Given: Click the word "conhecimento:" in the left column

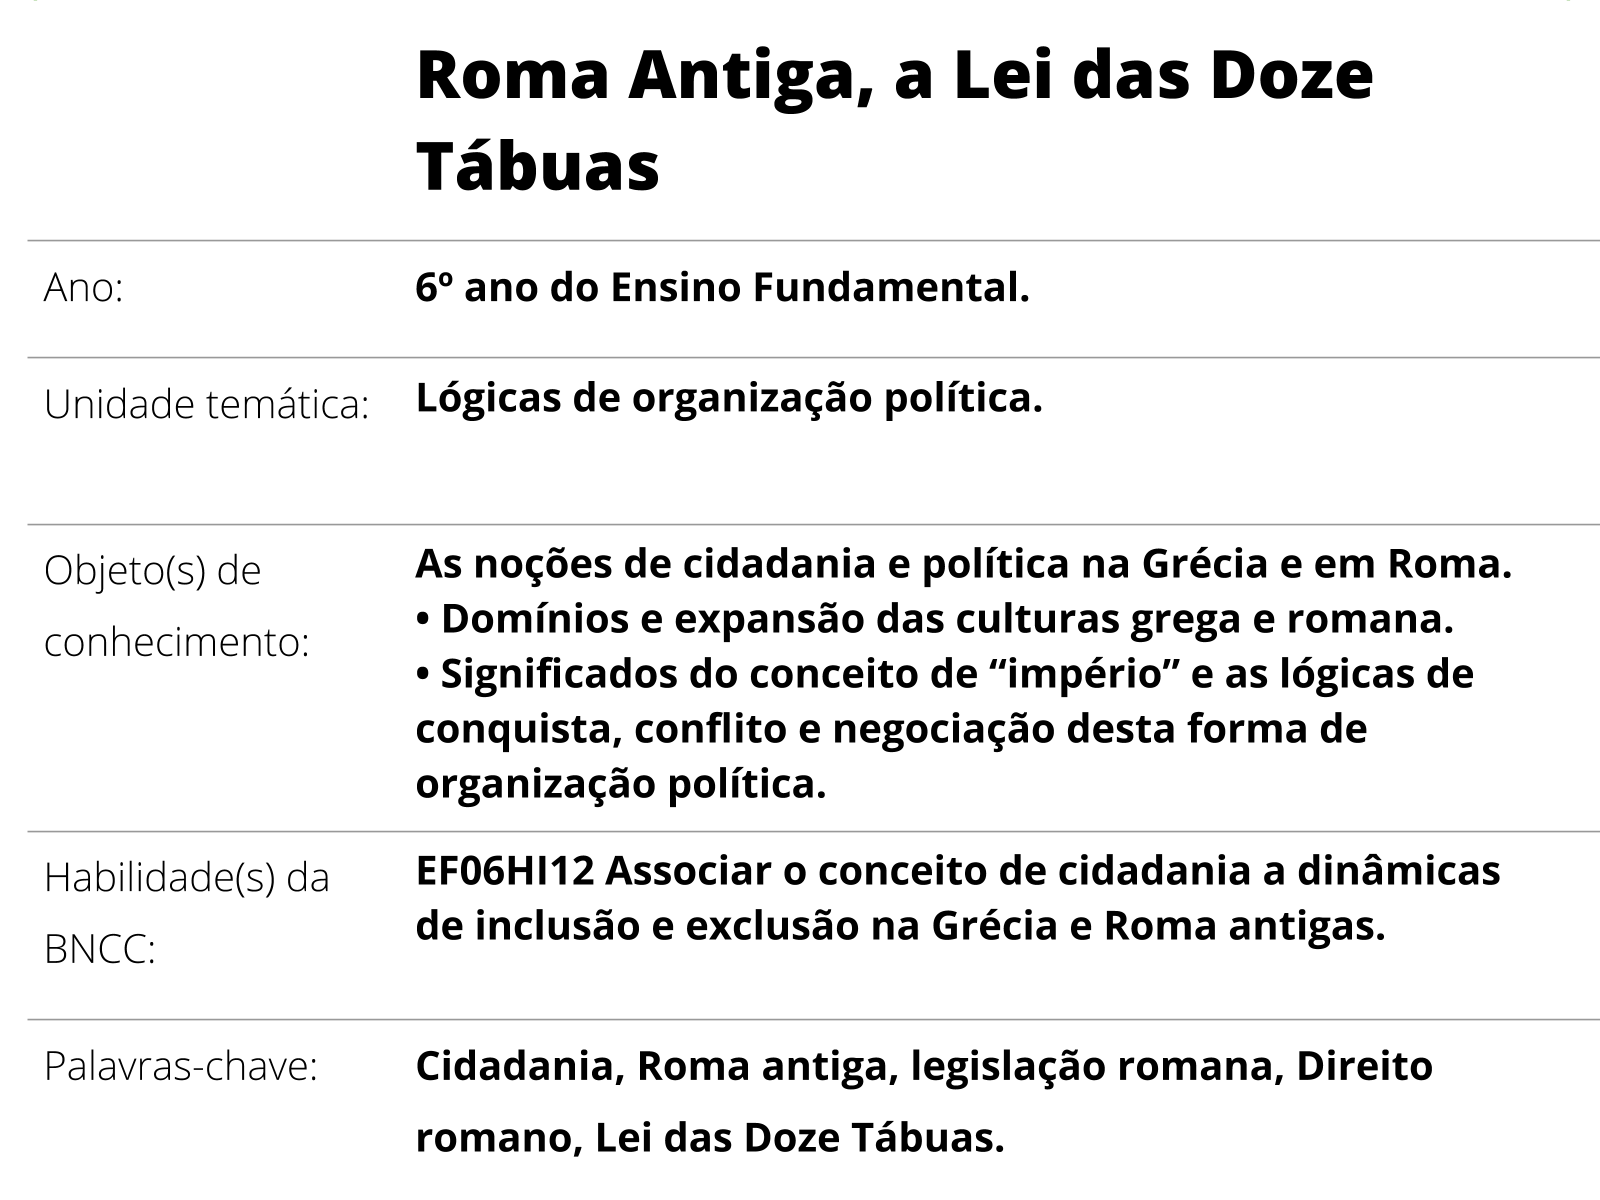Looking at the screenshot, I should click(x=177, y=643).
